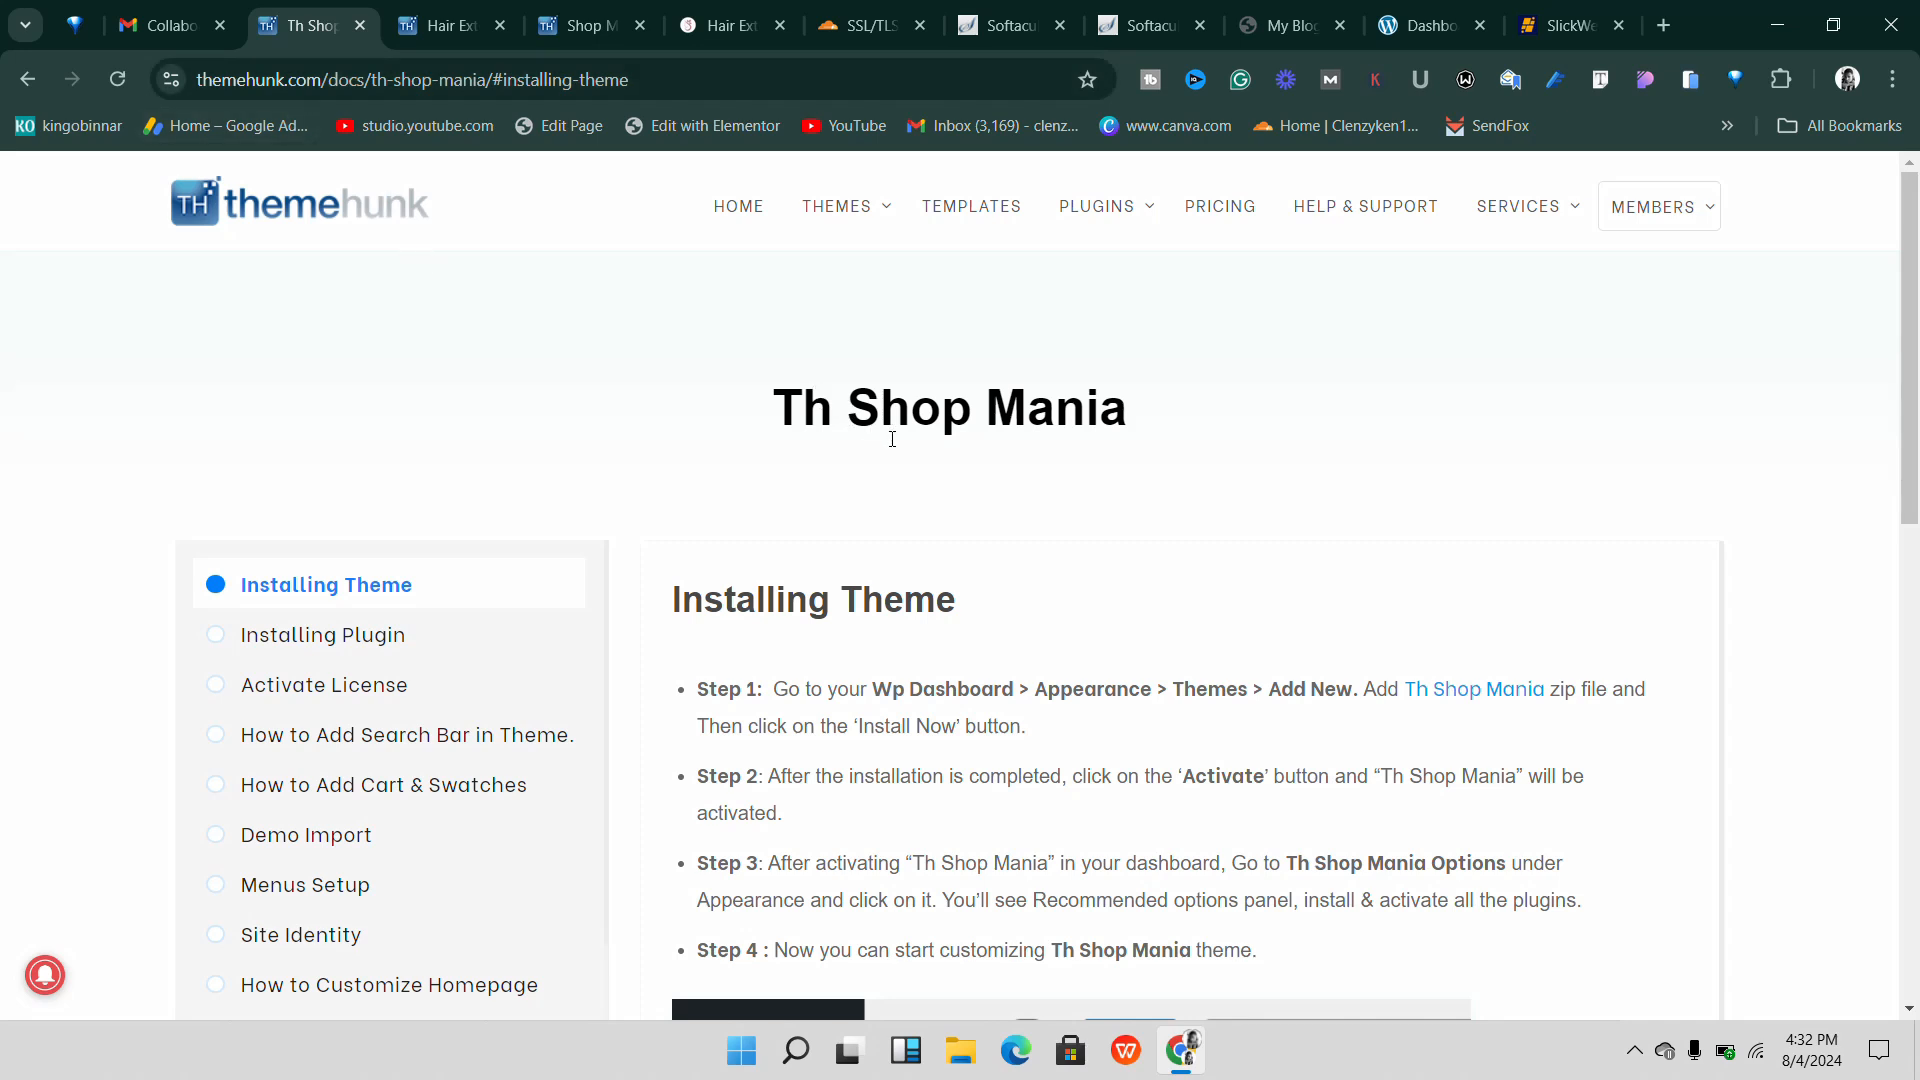Click the blue feather extension icon
The height and width of the screenshot is (1080, 1920).
[1555, 80]
